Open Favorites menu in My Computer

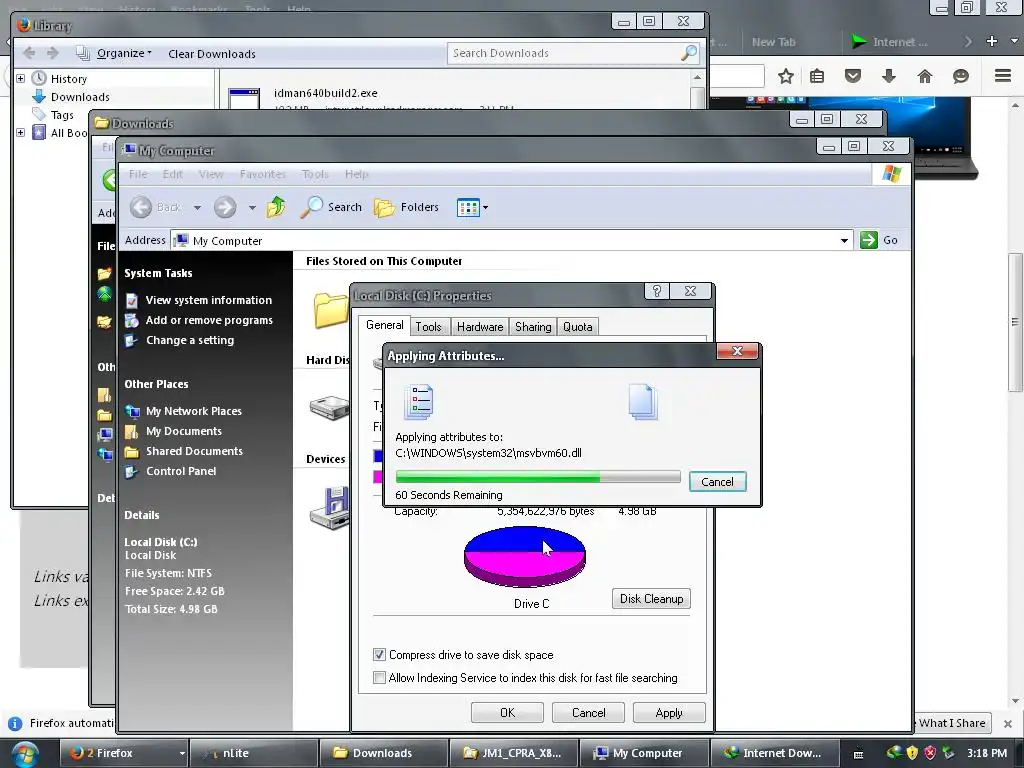[263, 174]
